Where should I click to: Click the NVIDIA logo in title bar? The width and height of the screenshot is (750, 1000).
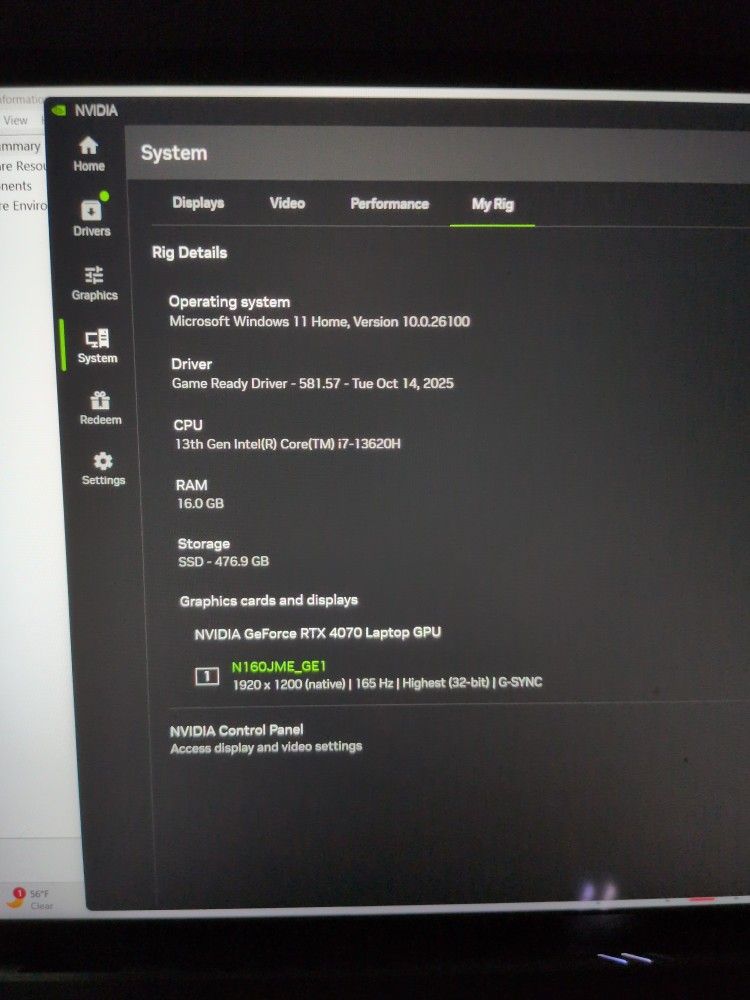tap(59, 110)
